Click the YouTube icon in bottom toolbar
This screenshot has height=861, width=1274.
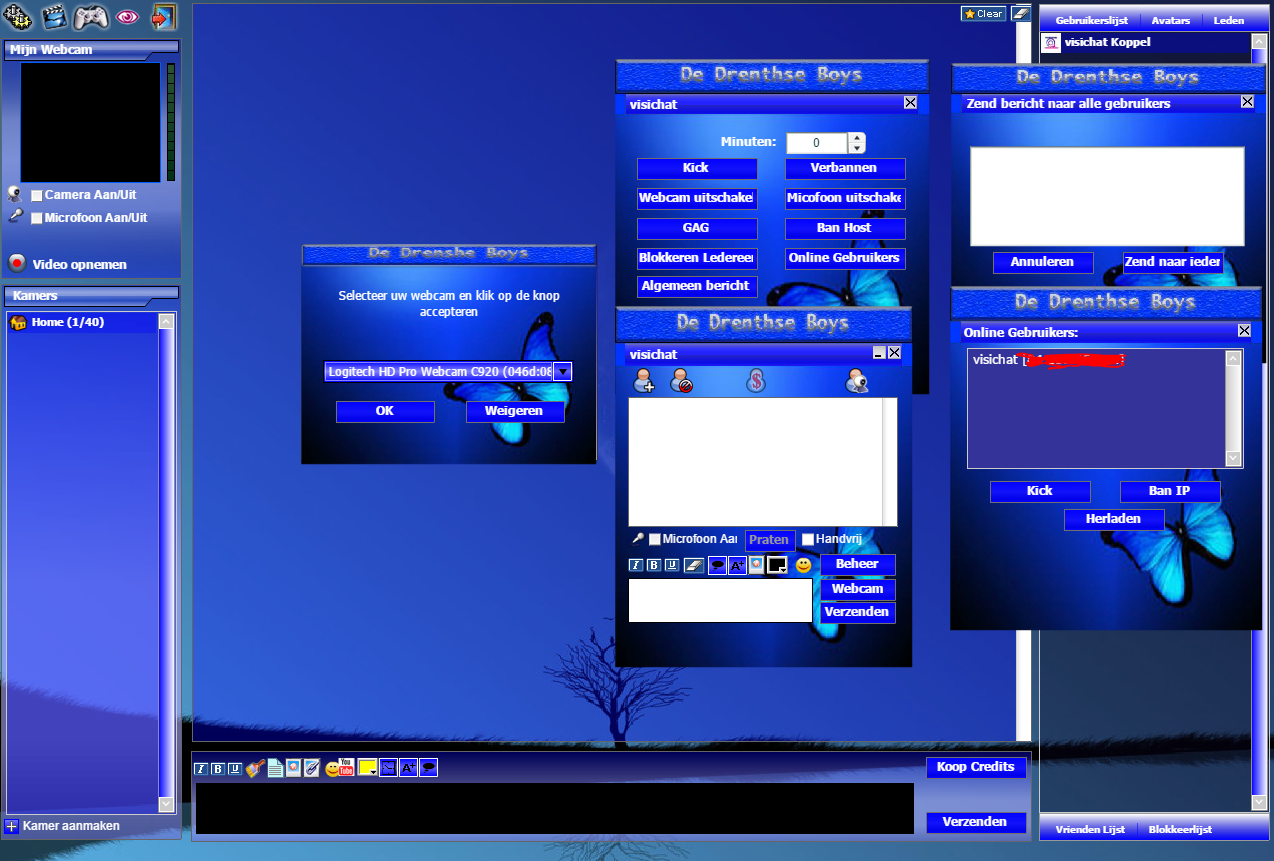point(347,767)
